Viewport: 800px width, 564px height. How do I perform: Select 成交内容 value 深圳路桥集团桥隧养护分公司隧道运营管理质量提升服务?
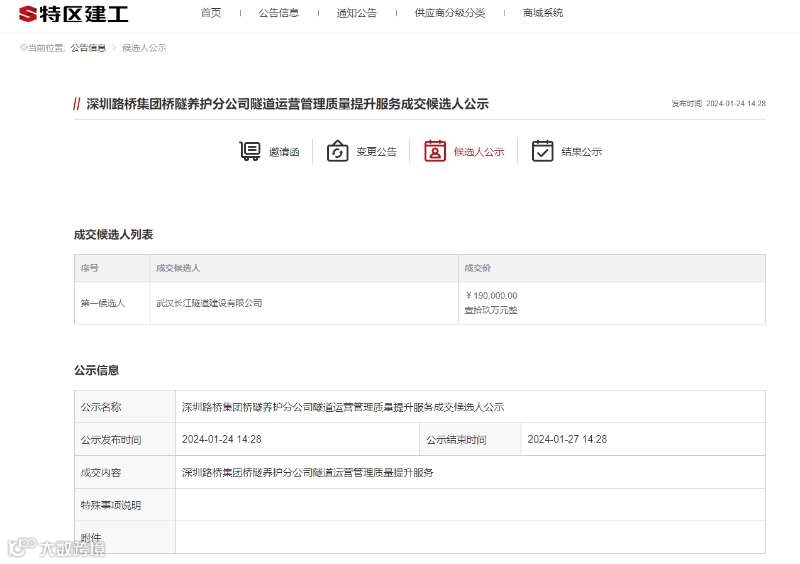308,473
